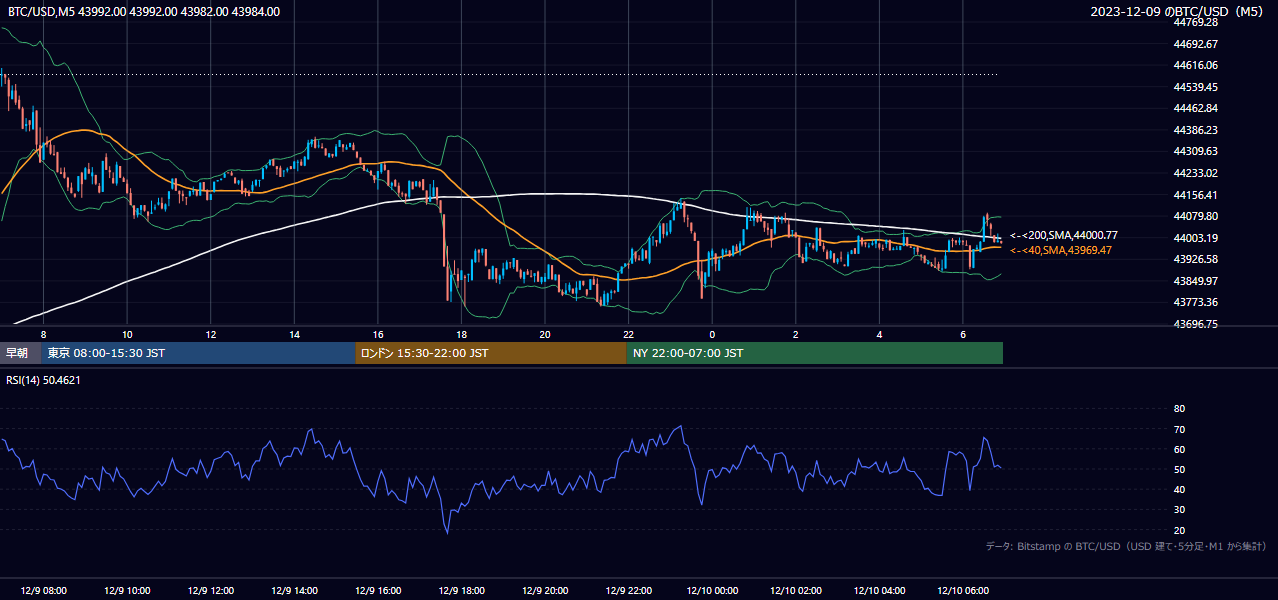Click hour tick 10 under the price chart
Screen dimensions: 1278x600
tap(127, 334)
